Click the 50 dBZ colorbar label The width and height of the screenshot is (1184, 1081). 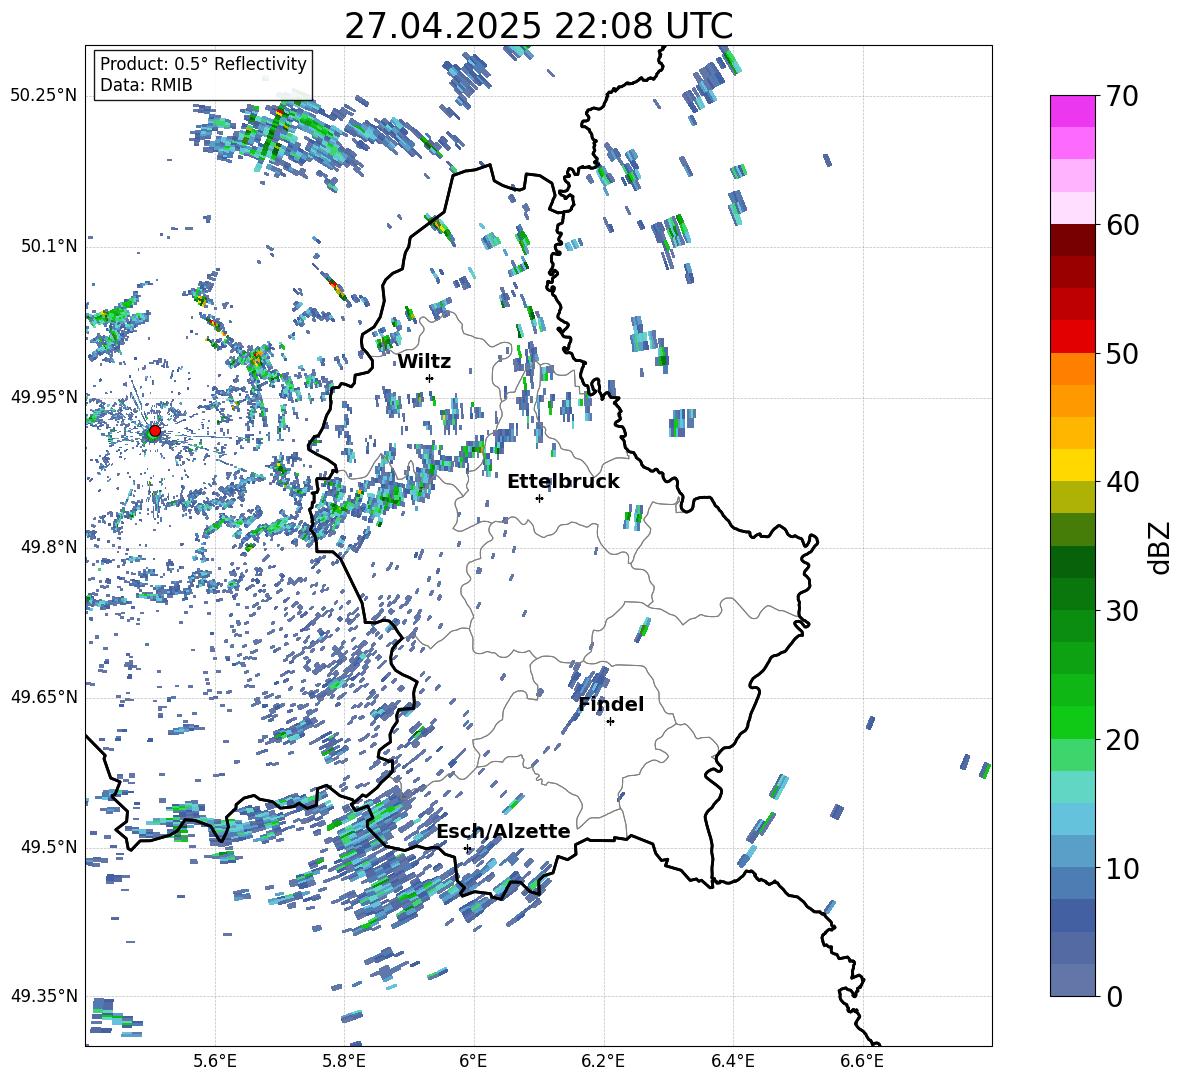tap(1122, 354)
